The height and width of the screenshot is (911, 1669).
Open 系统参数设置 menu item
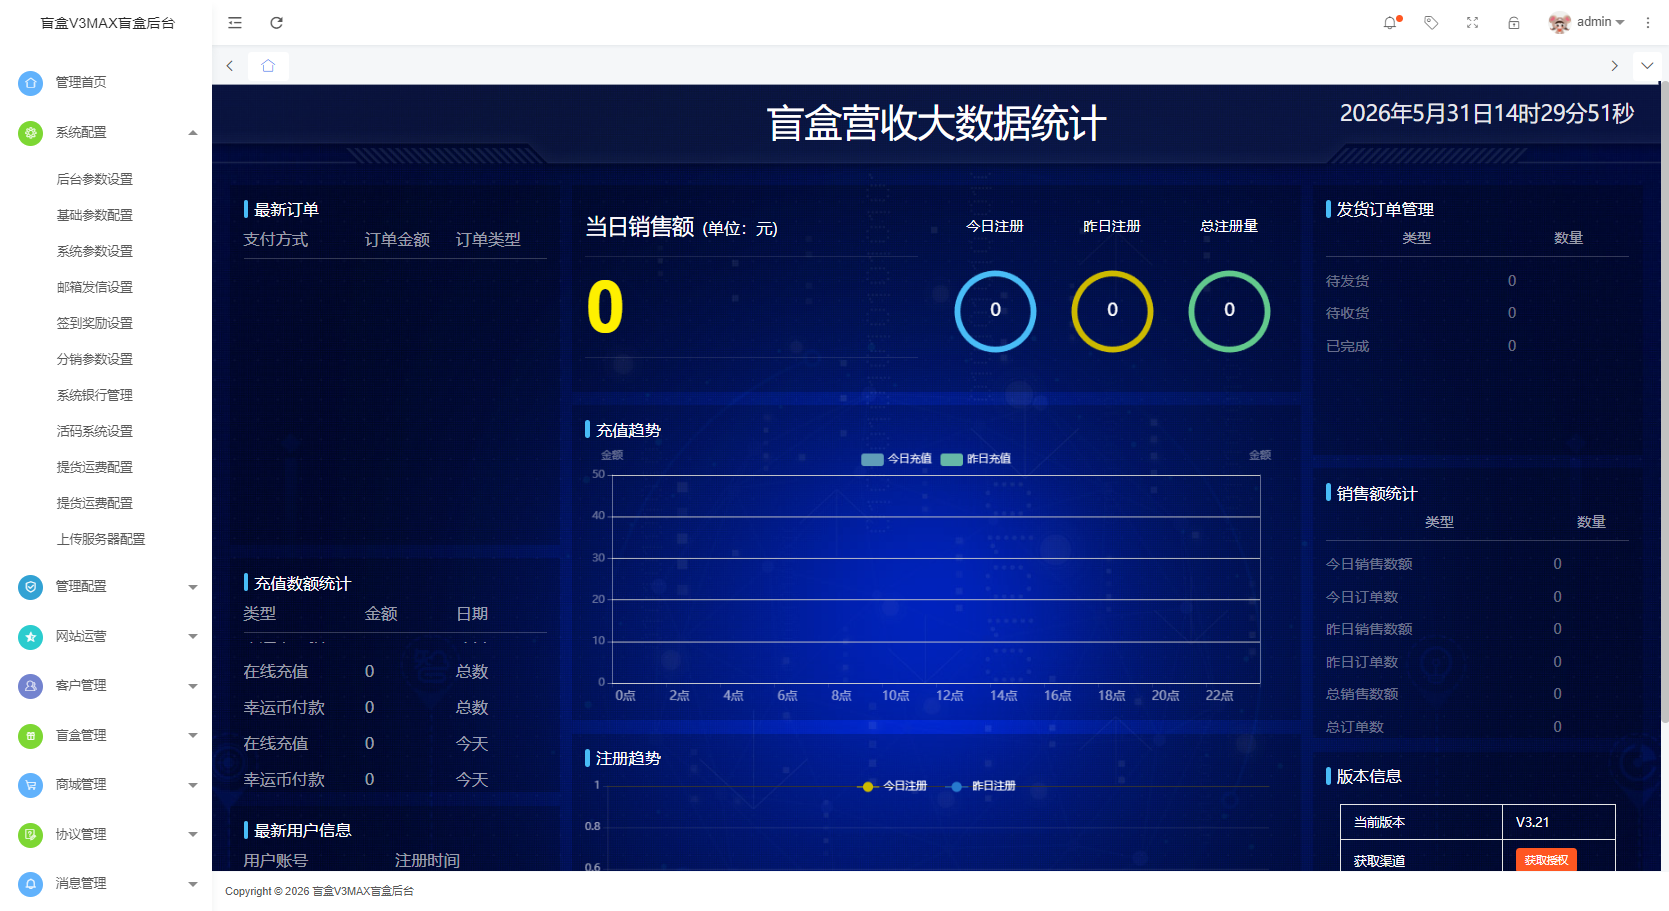coord(95,251)
